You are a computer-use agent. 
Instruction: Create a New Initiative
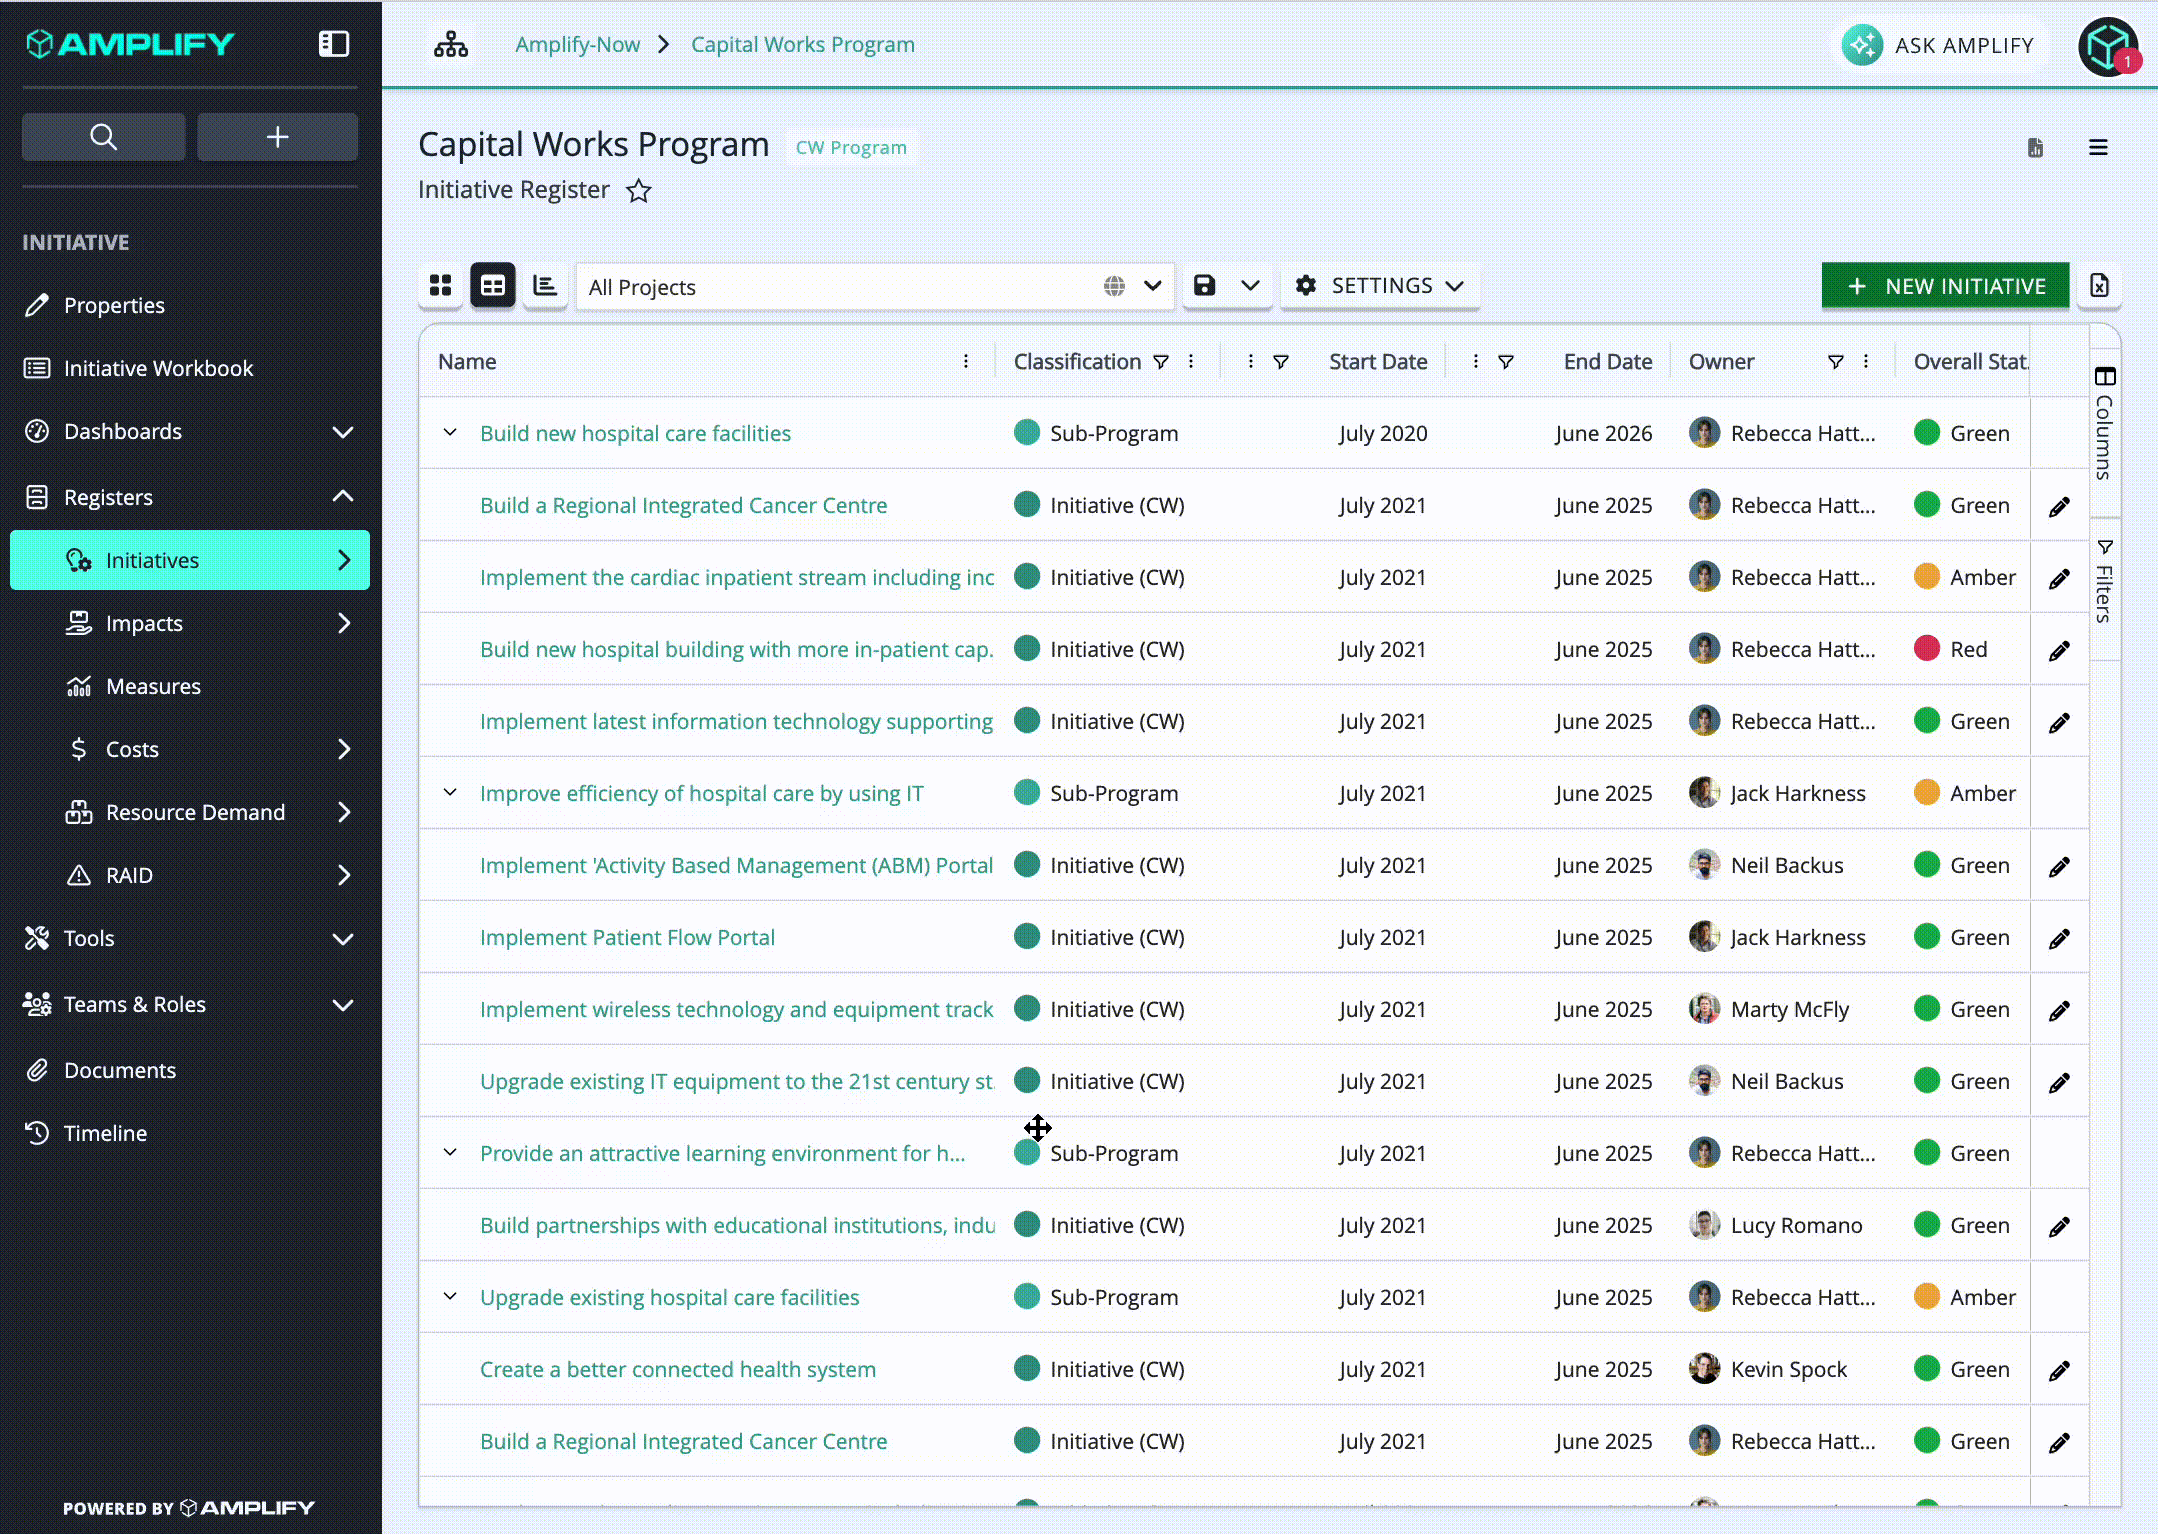tap(1945, 286)
